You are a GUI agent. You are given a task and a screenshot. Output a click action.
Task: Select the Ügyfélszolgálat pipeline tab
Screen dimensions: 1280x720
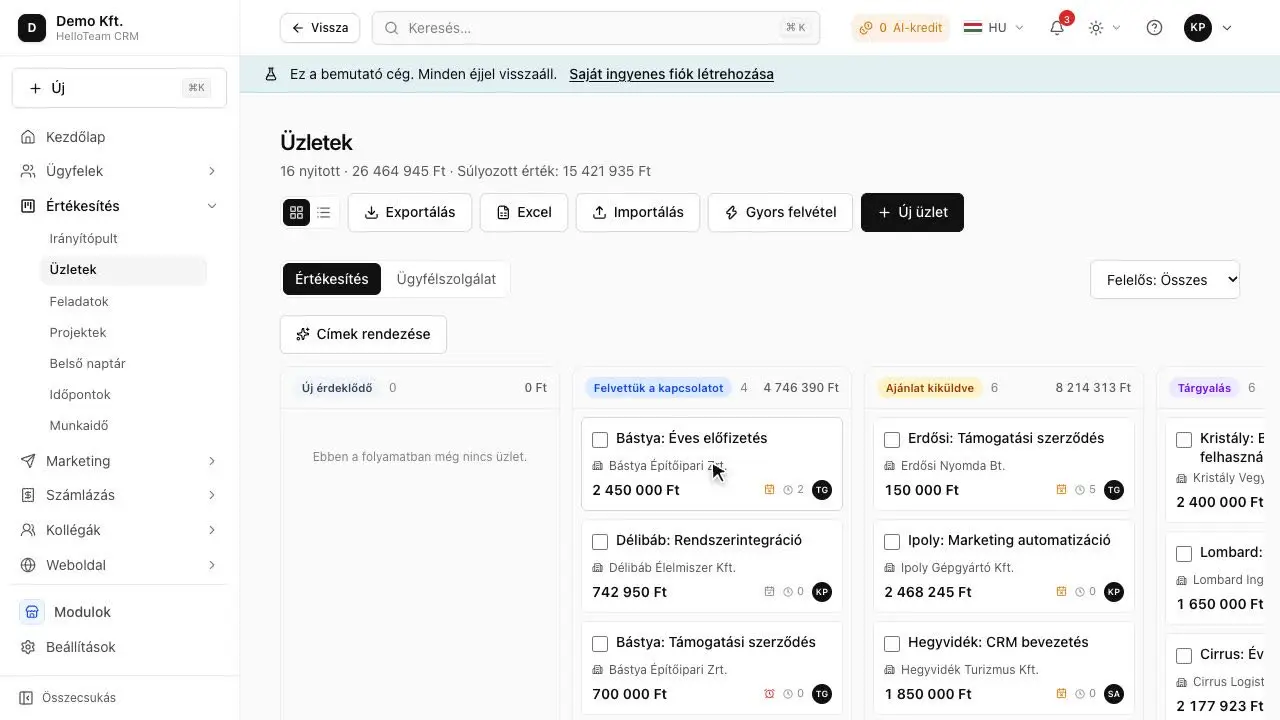click(446, 279)
